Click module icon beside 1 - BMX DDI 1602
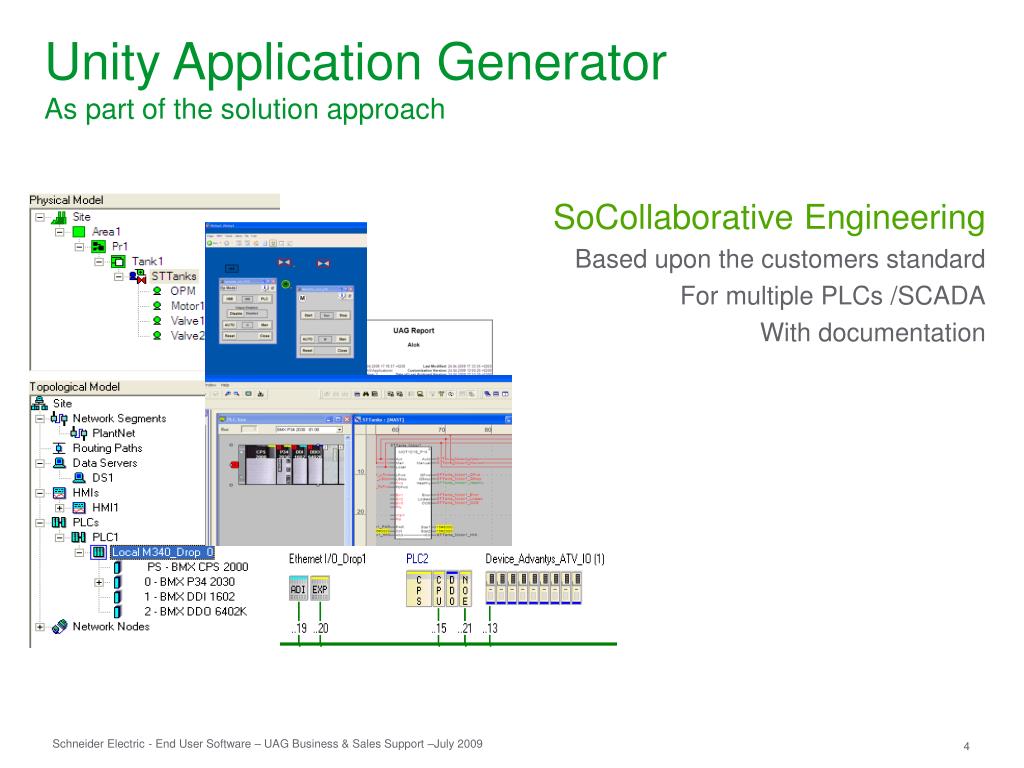Image resolution: width=1024 pixels, height=768 pixels. click(118, 597)
